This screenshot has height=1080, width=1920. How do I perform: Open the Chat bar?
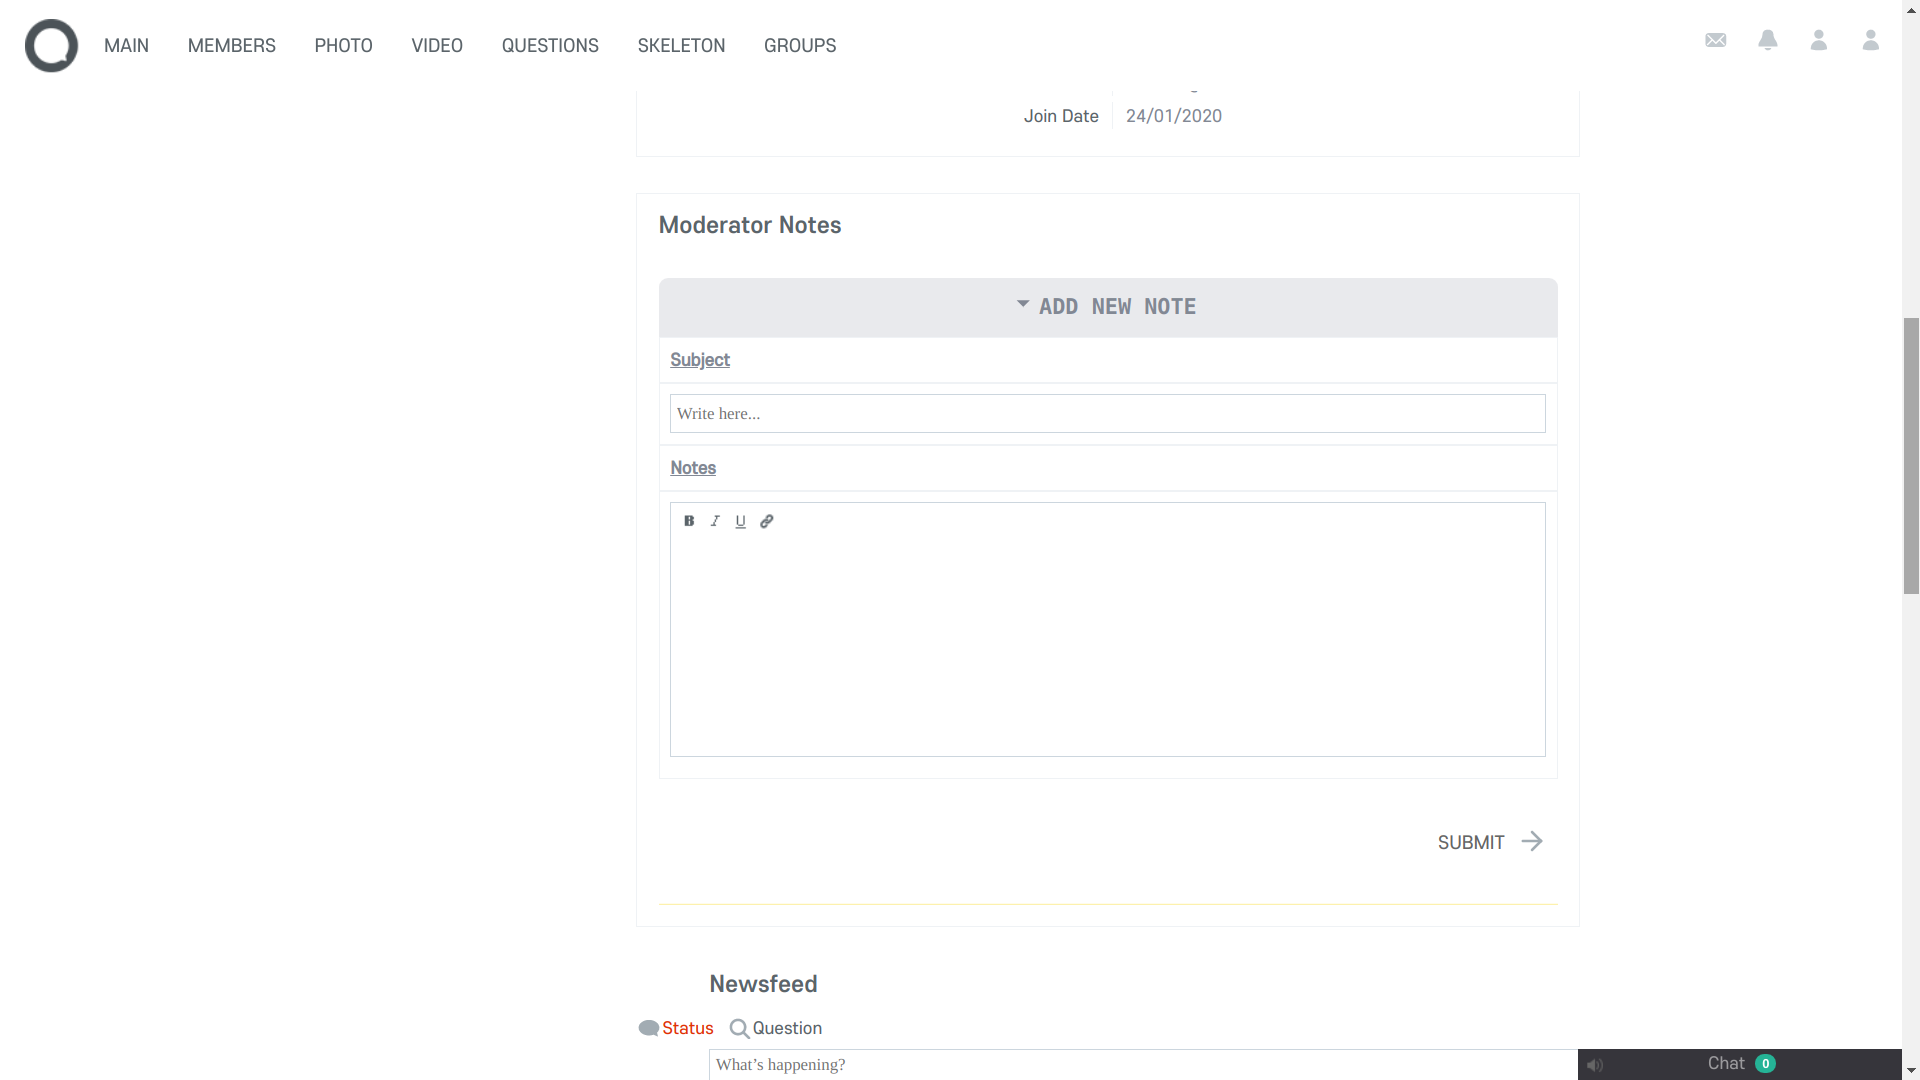point(1740,1064)
